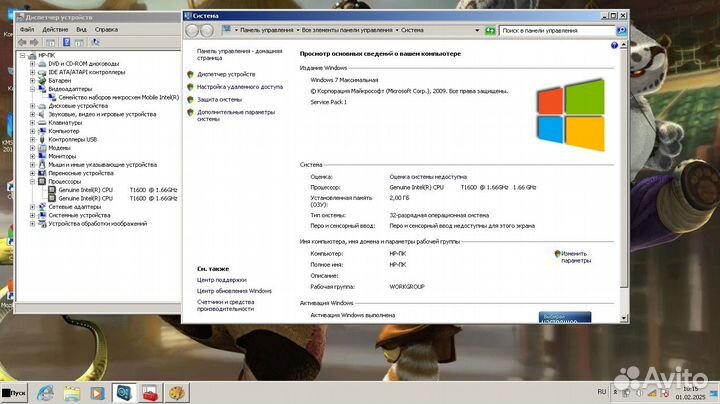This screenshot has height=404, width=720.
Task: Open Настройка удаленного доступа link
Action: [x=240, y=87]
